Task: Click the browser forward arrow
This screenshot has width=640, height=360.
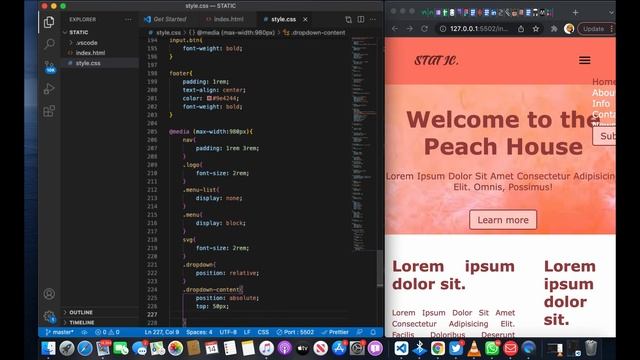Action: 409,29
